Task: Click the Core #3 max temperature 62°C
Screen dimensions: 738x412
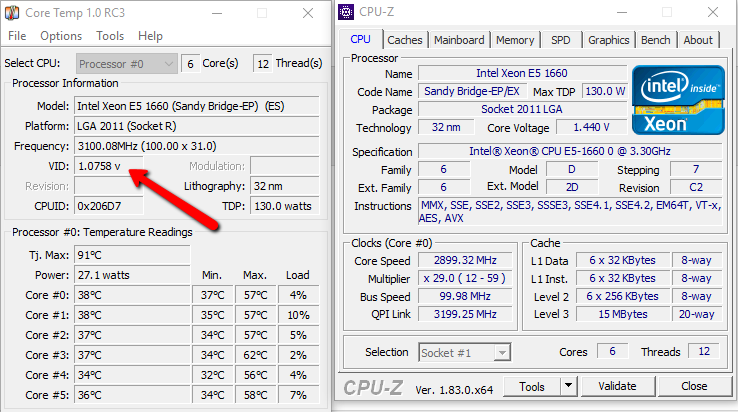Action: 256,355
